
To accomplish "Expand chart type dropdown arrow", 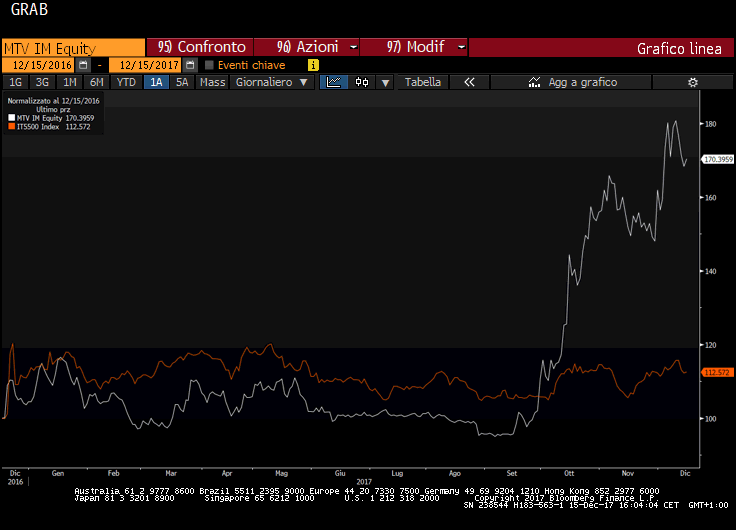I will pos(385,82).
